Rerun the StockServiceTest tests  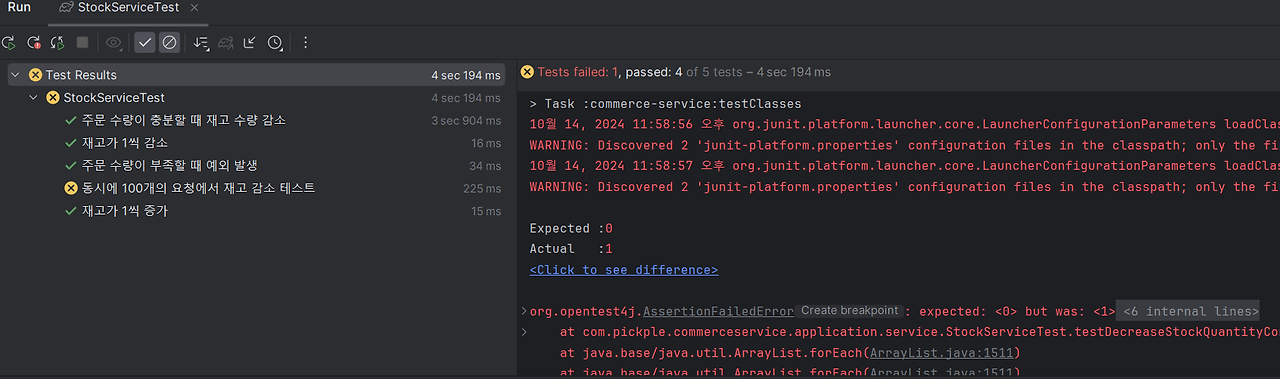(9, 43)
